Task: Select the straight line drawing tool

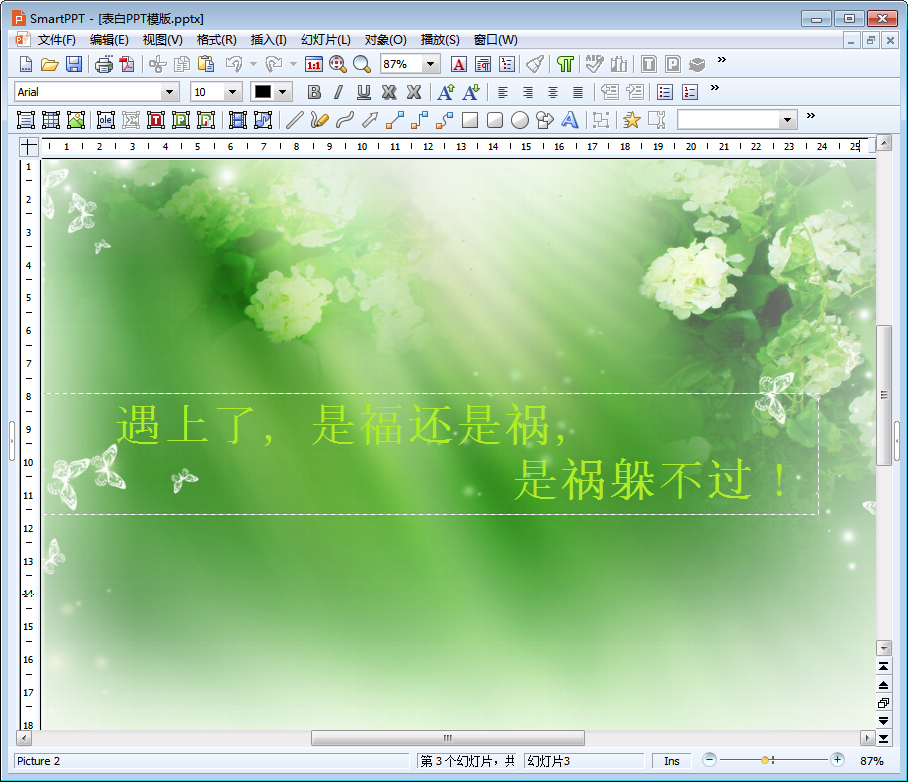Action: (x=295, y=120)
